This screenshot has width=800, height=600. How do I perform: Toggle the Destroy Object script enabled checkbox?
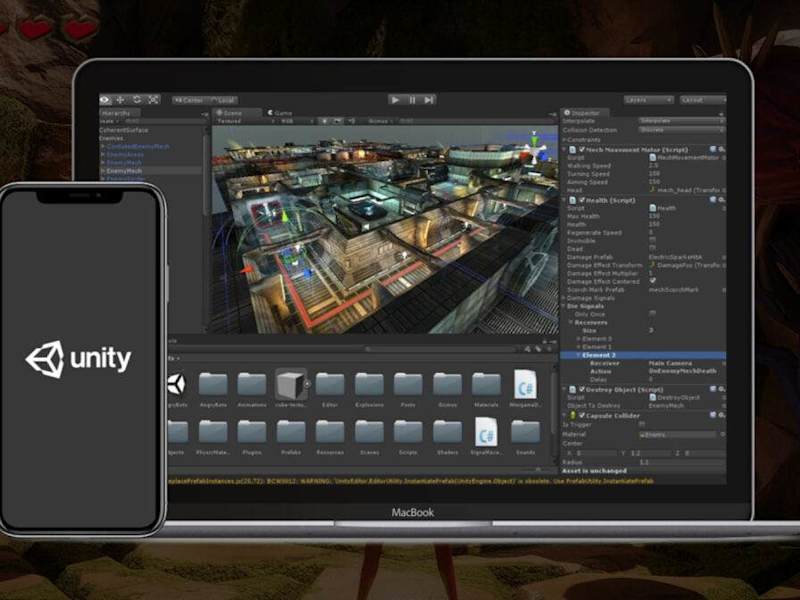point(582,389)
